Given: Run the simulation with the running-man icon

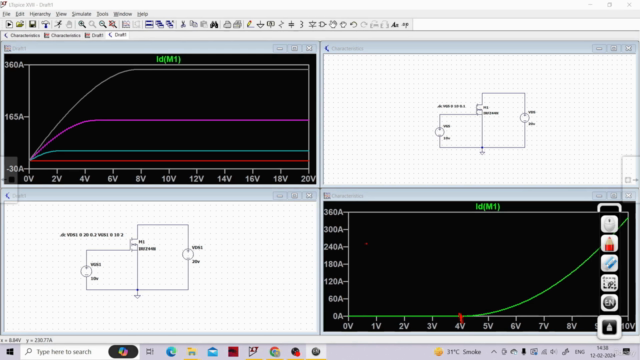Looking at the screenshot, I should tap(58, 24).
